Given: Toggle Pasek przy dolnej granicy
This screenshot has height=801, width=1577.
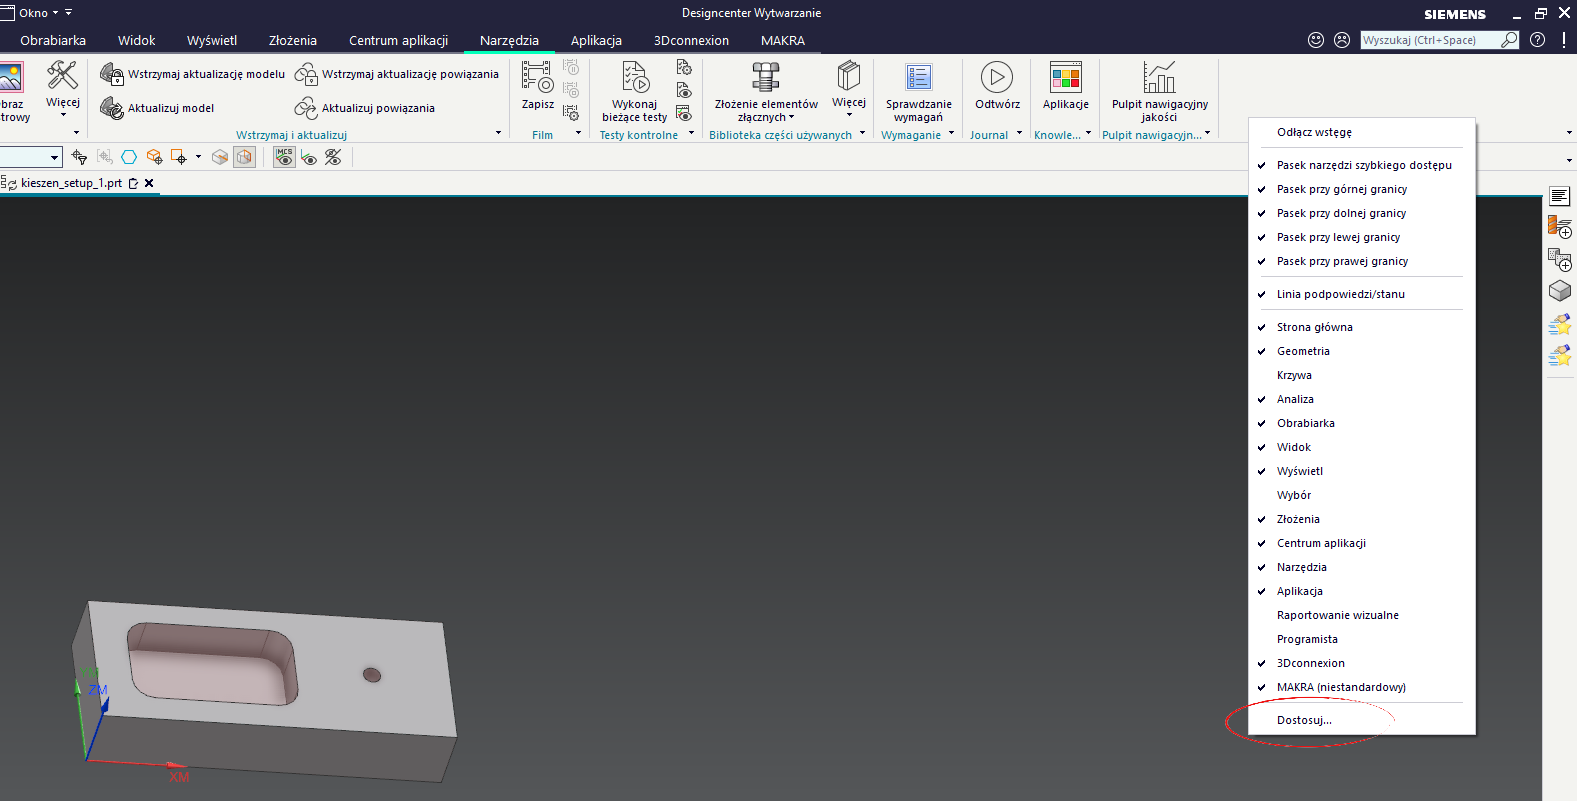Looking at the screenshot, I should (1362, 213).
